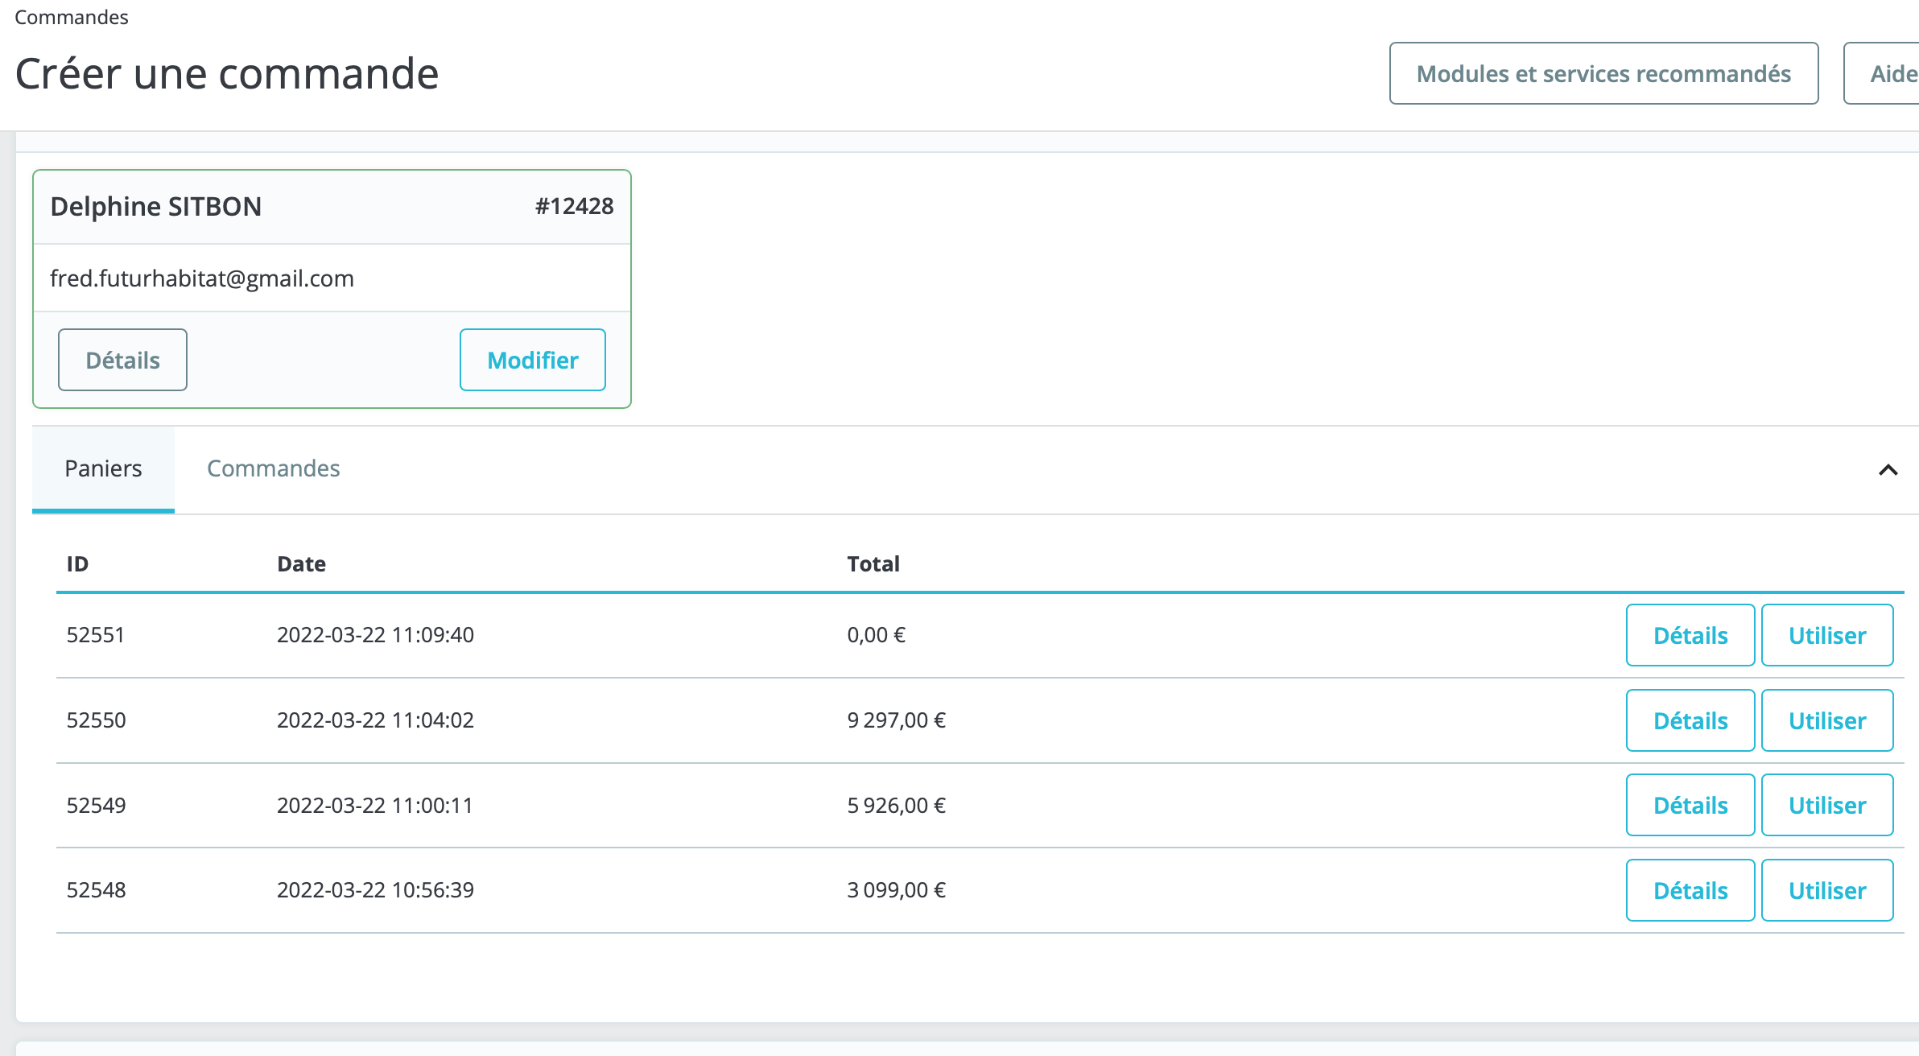Select the Paniers tab
Screen dimensions: 1919x1056
pyautogui.click(x=103, y=469)
